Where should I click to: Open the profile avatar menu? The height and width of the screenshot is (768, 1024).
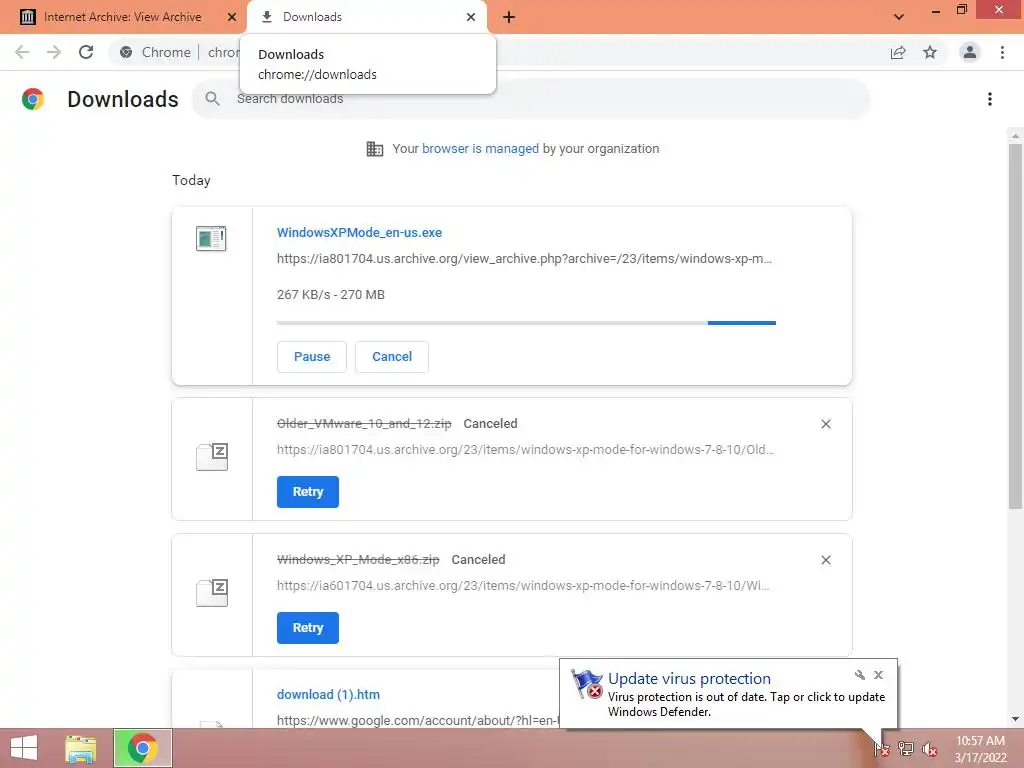pos(970,52)
